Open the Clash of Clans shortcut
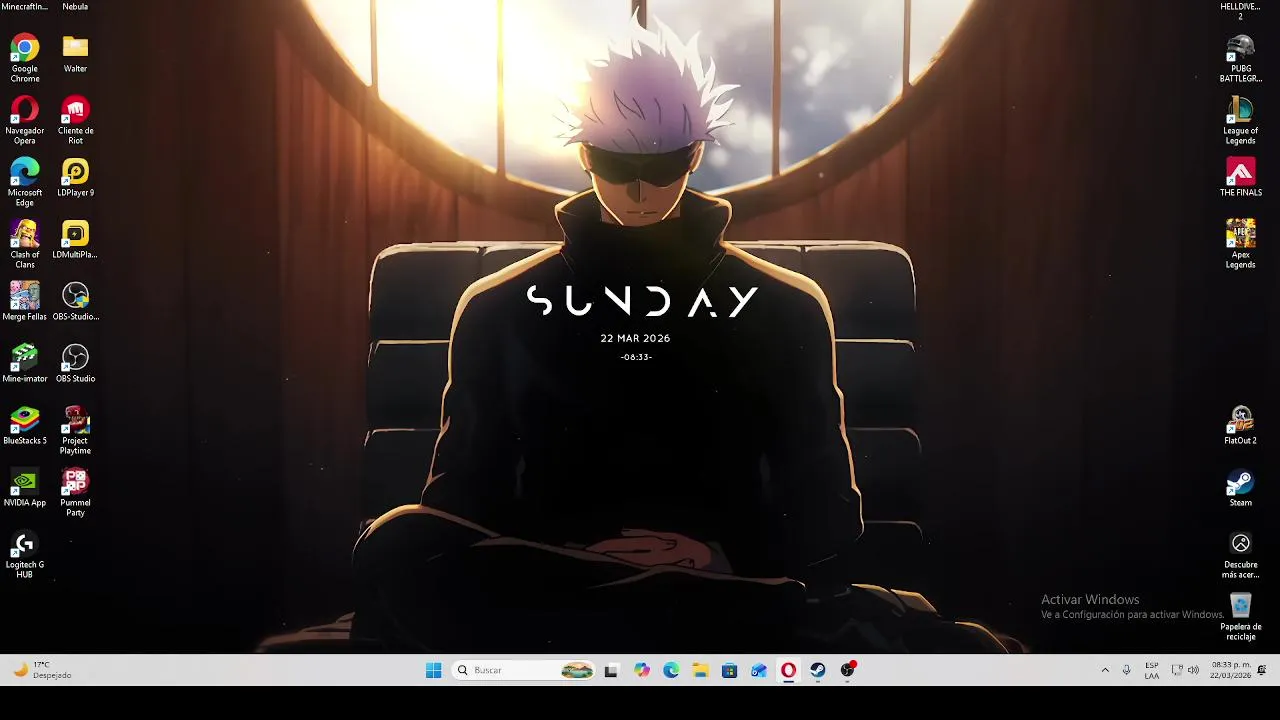Screen dimensions: 1280x720 (x=25, y=244)
